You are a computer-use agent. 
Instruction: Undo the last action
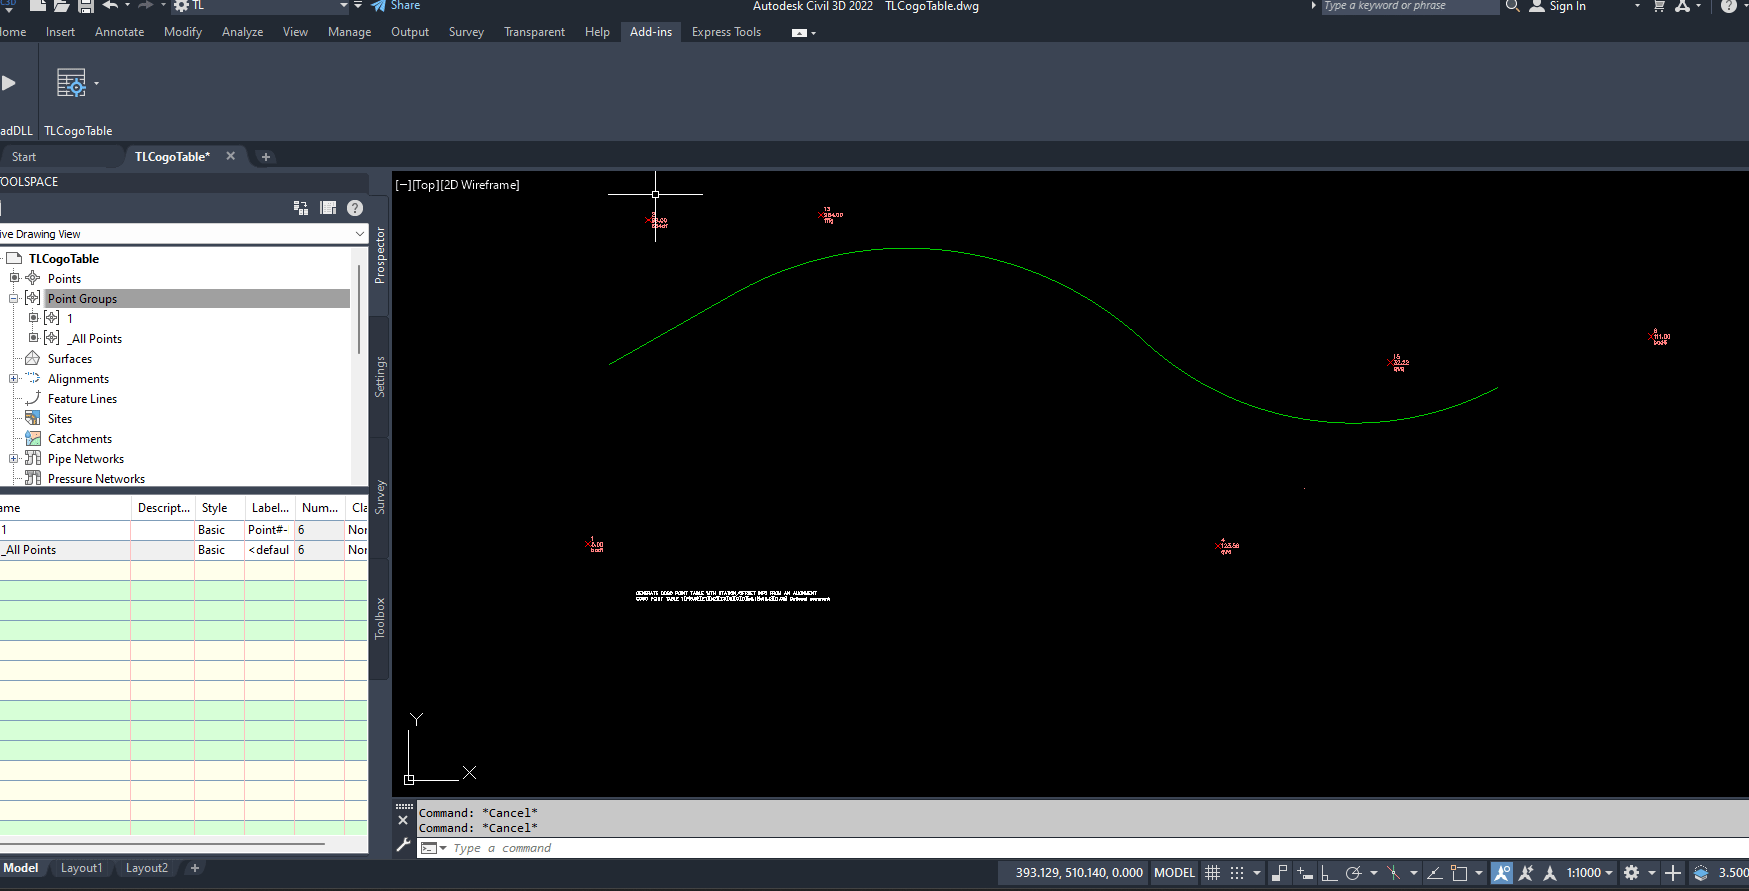coord(110,6)
